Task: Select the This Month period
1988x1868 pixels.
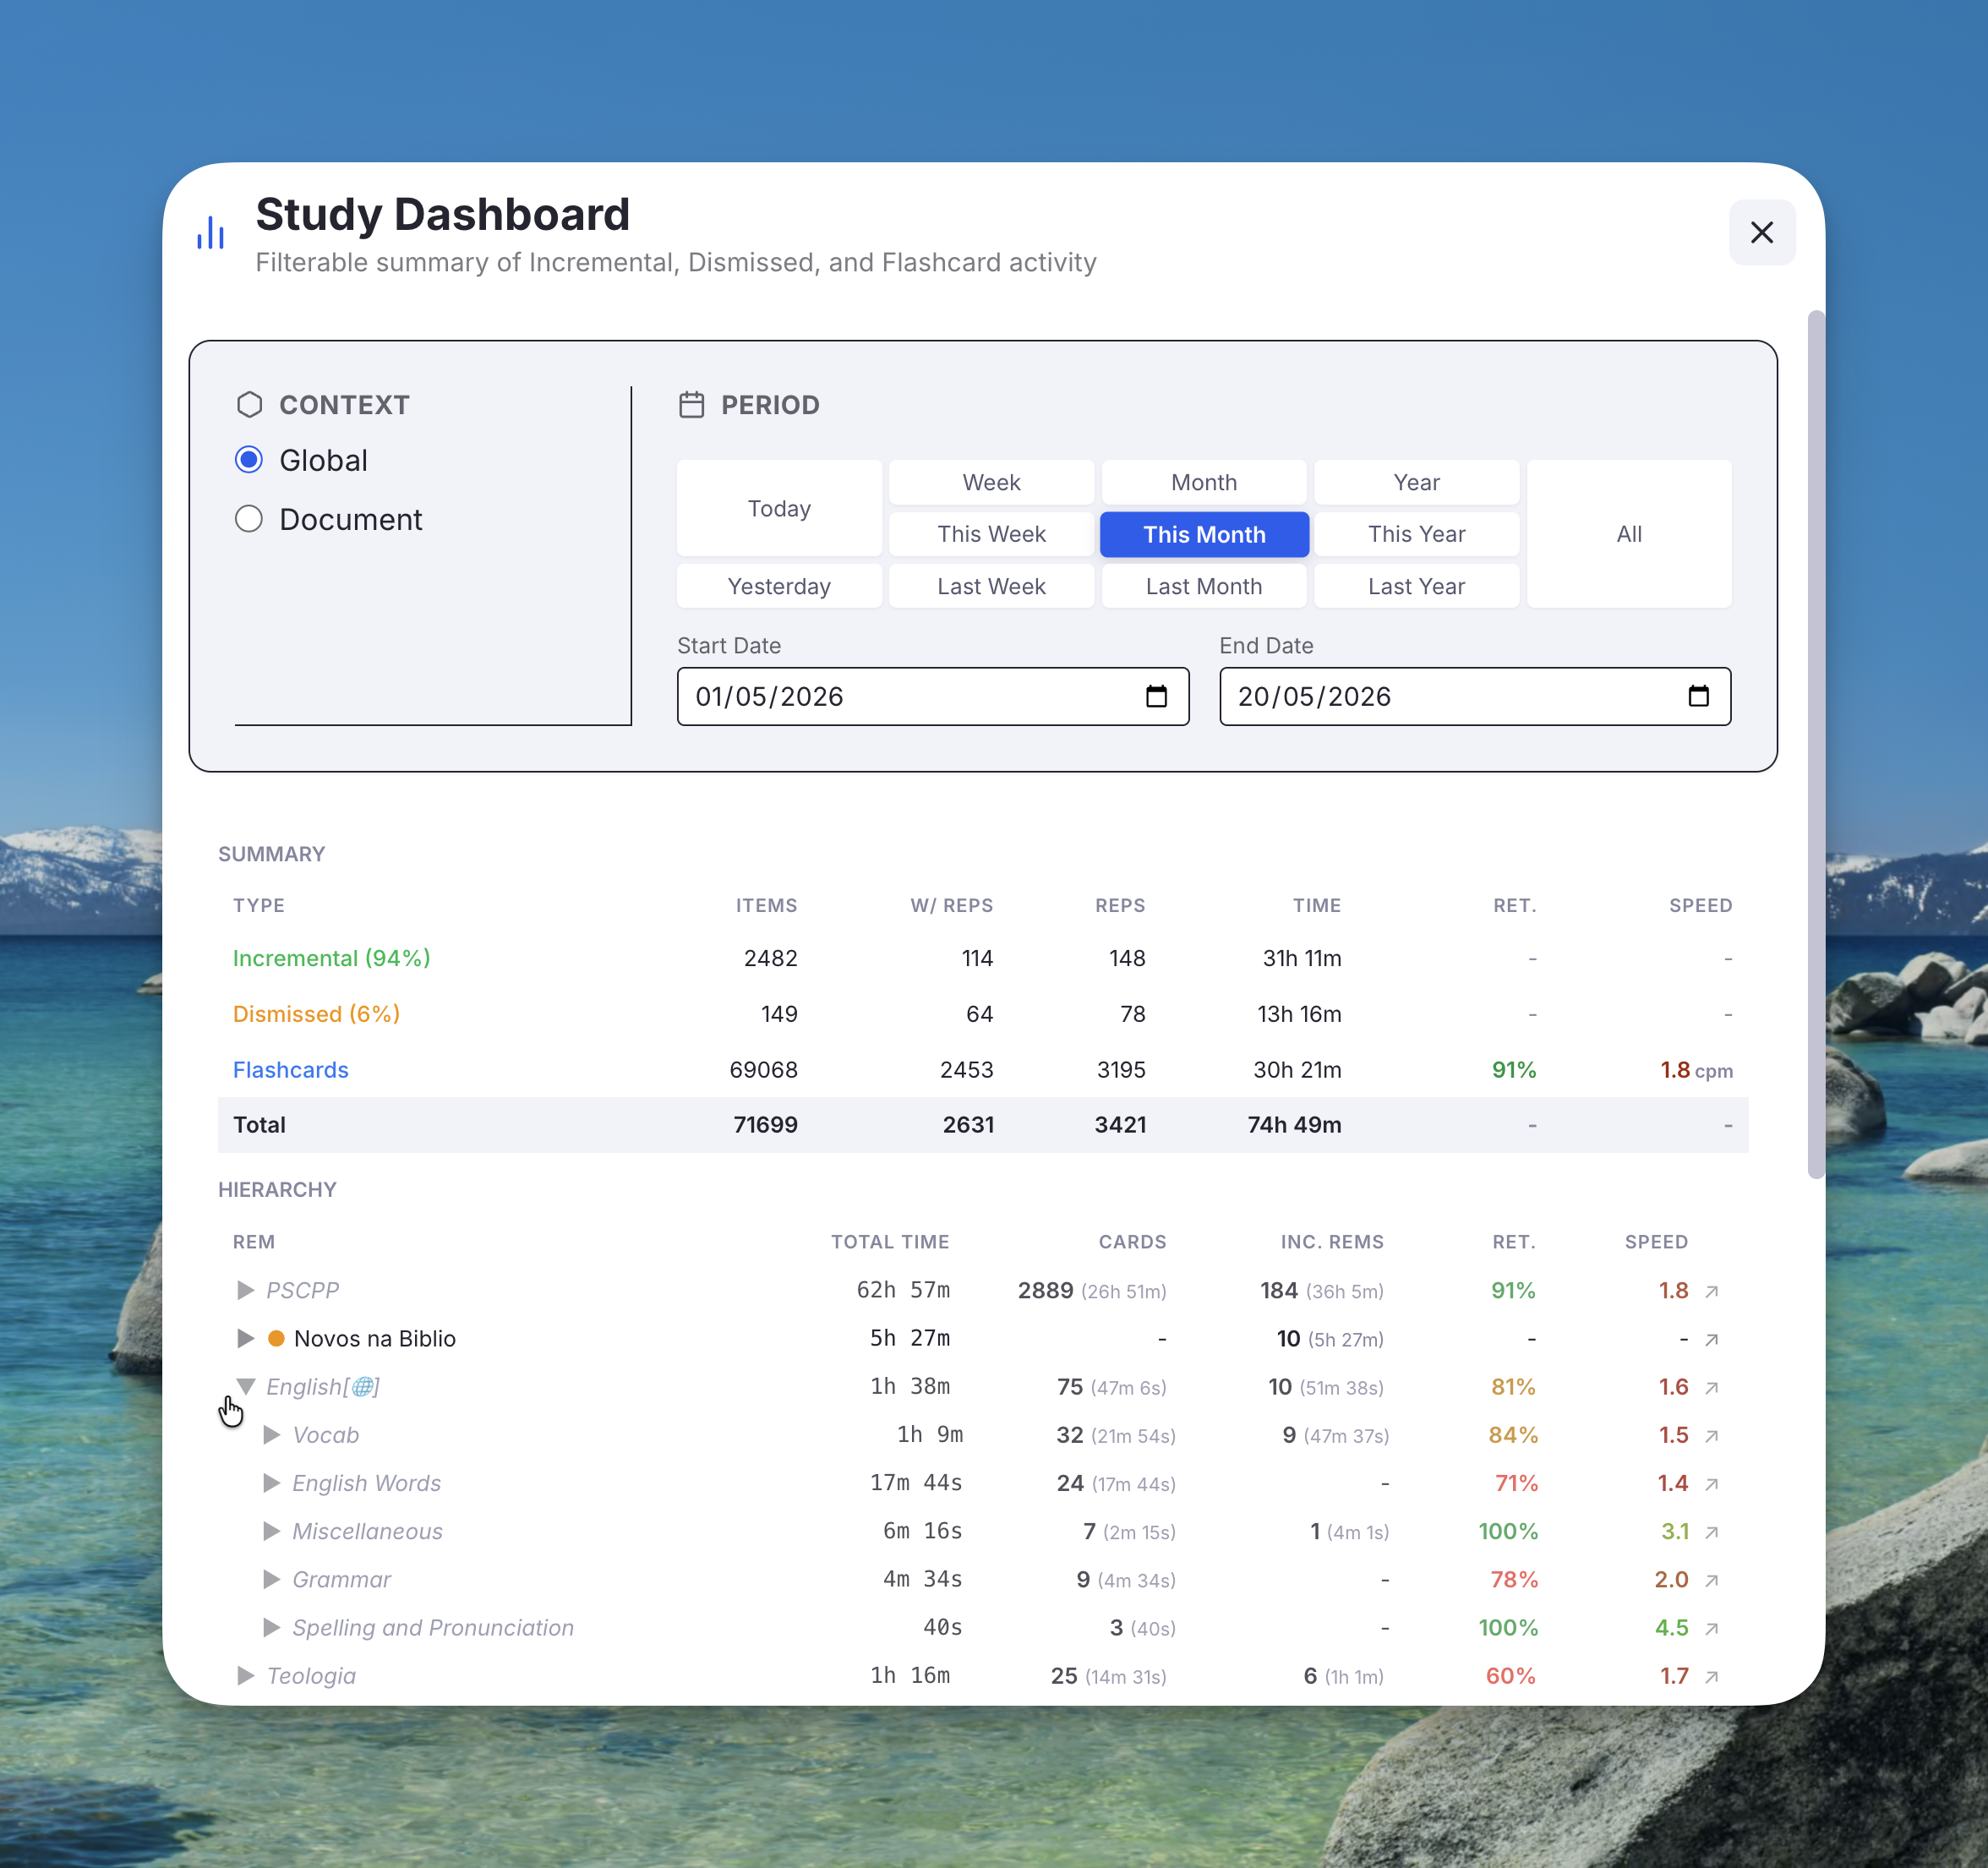Action: (1204, 534)
